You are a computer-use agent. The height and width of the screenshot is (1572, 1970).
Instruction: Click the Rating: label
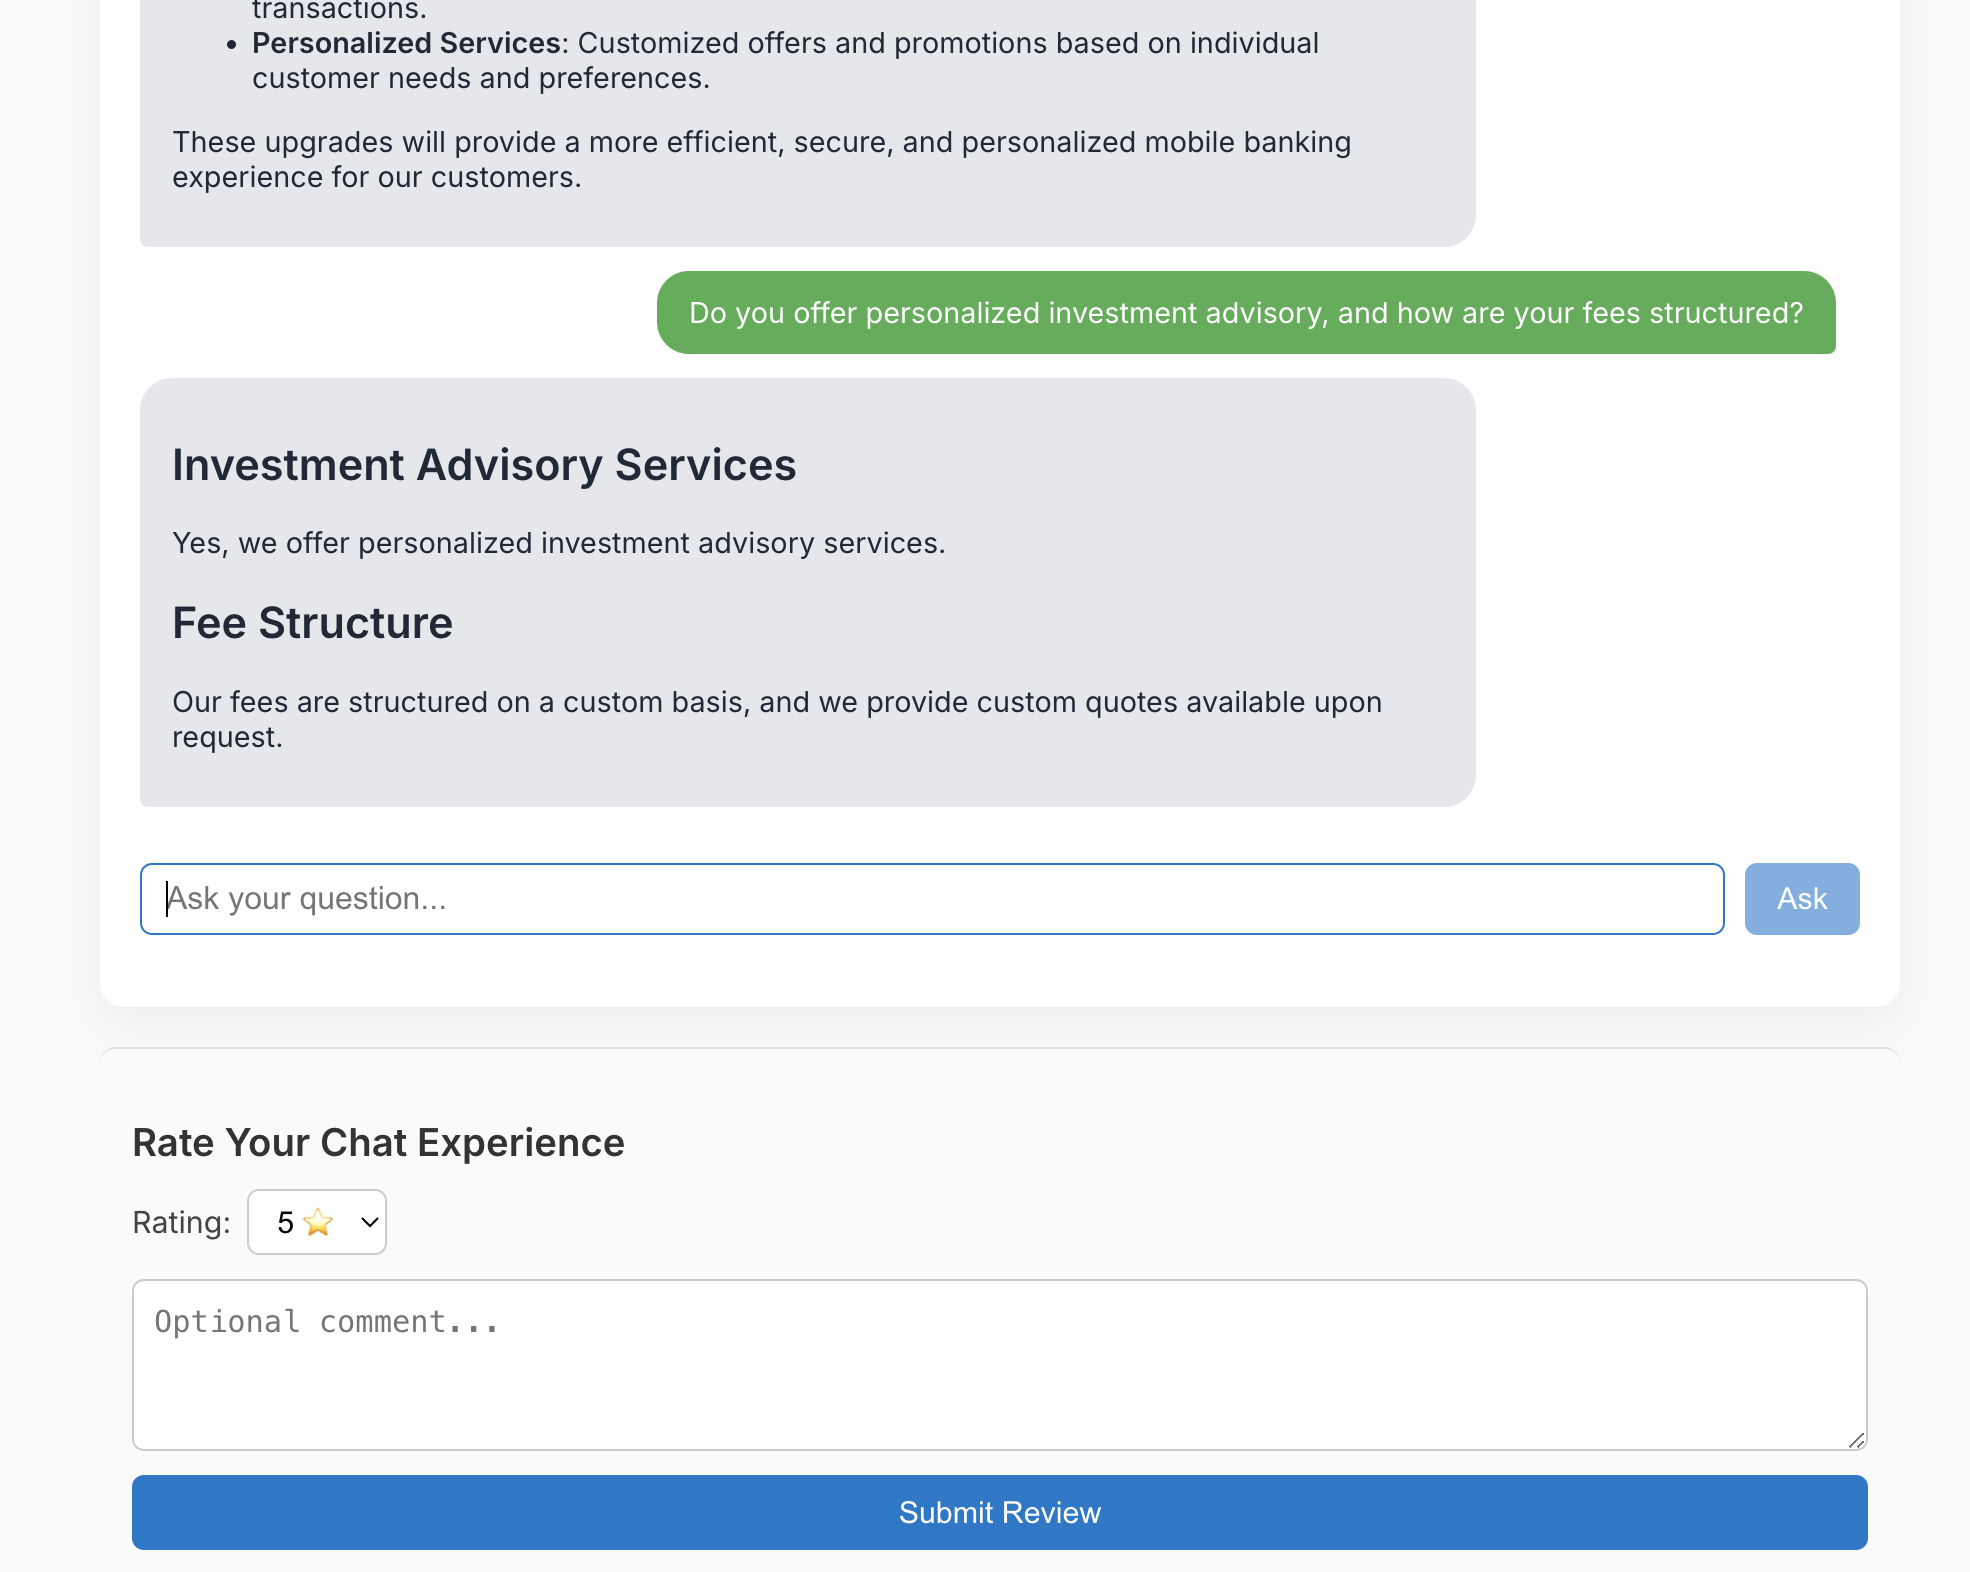[181, 1222]
